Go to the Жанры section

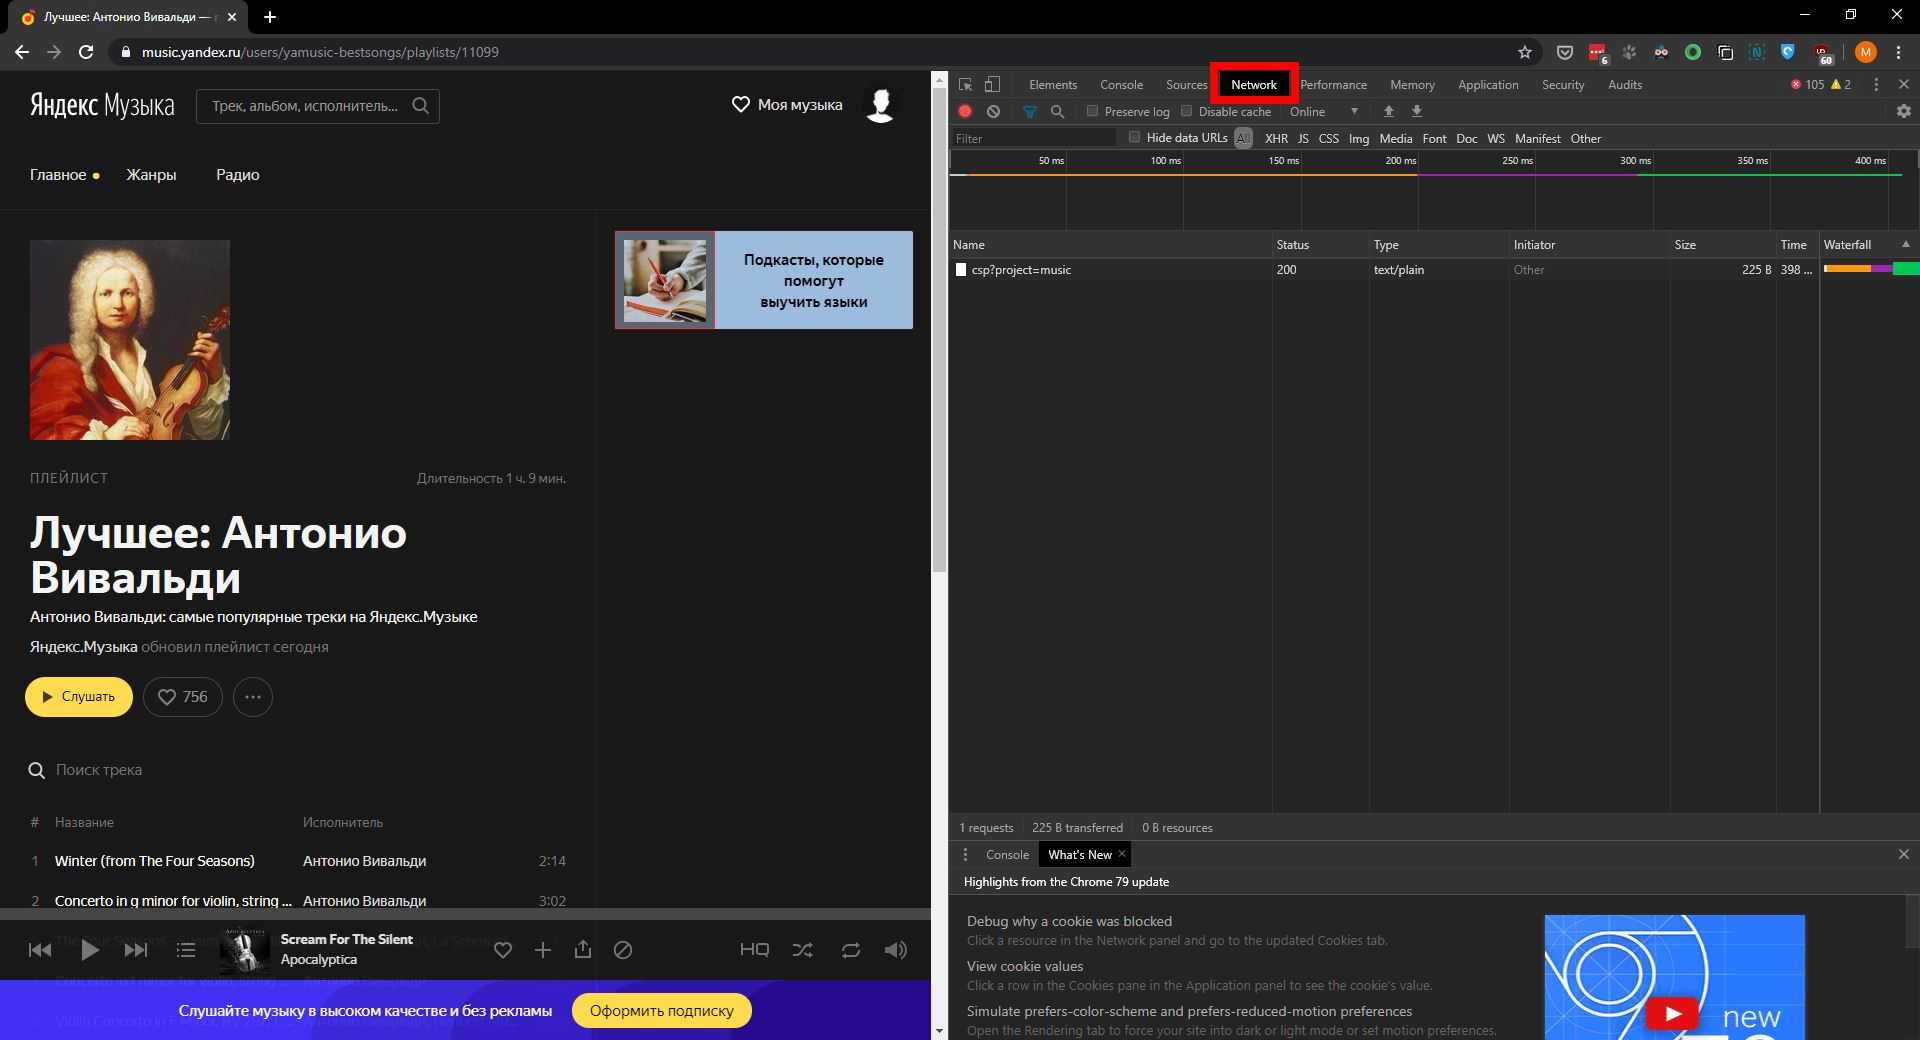click(x=151, y=175)
